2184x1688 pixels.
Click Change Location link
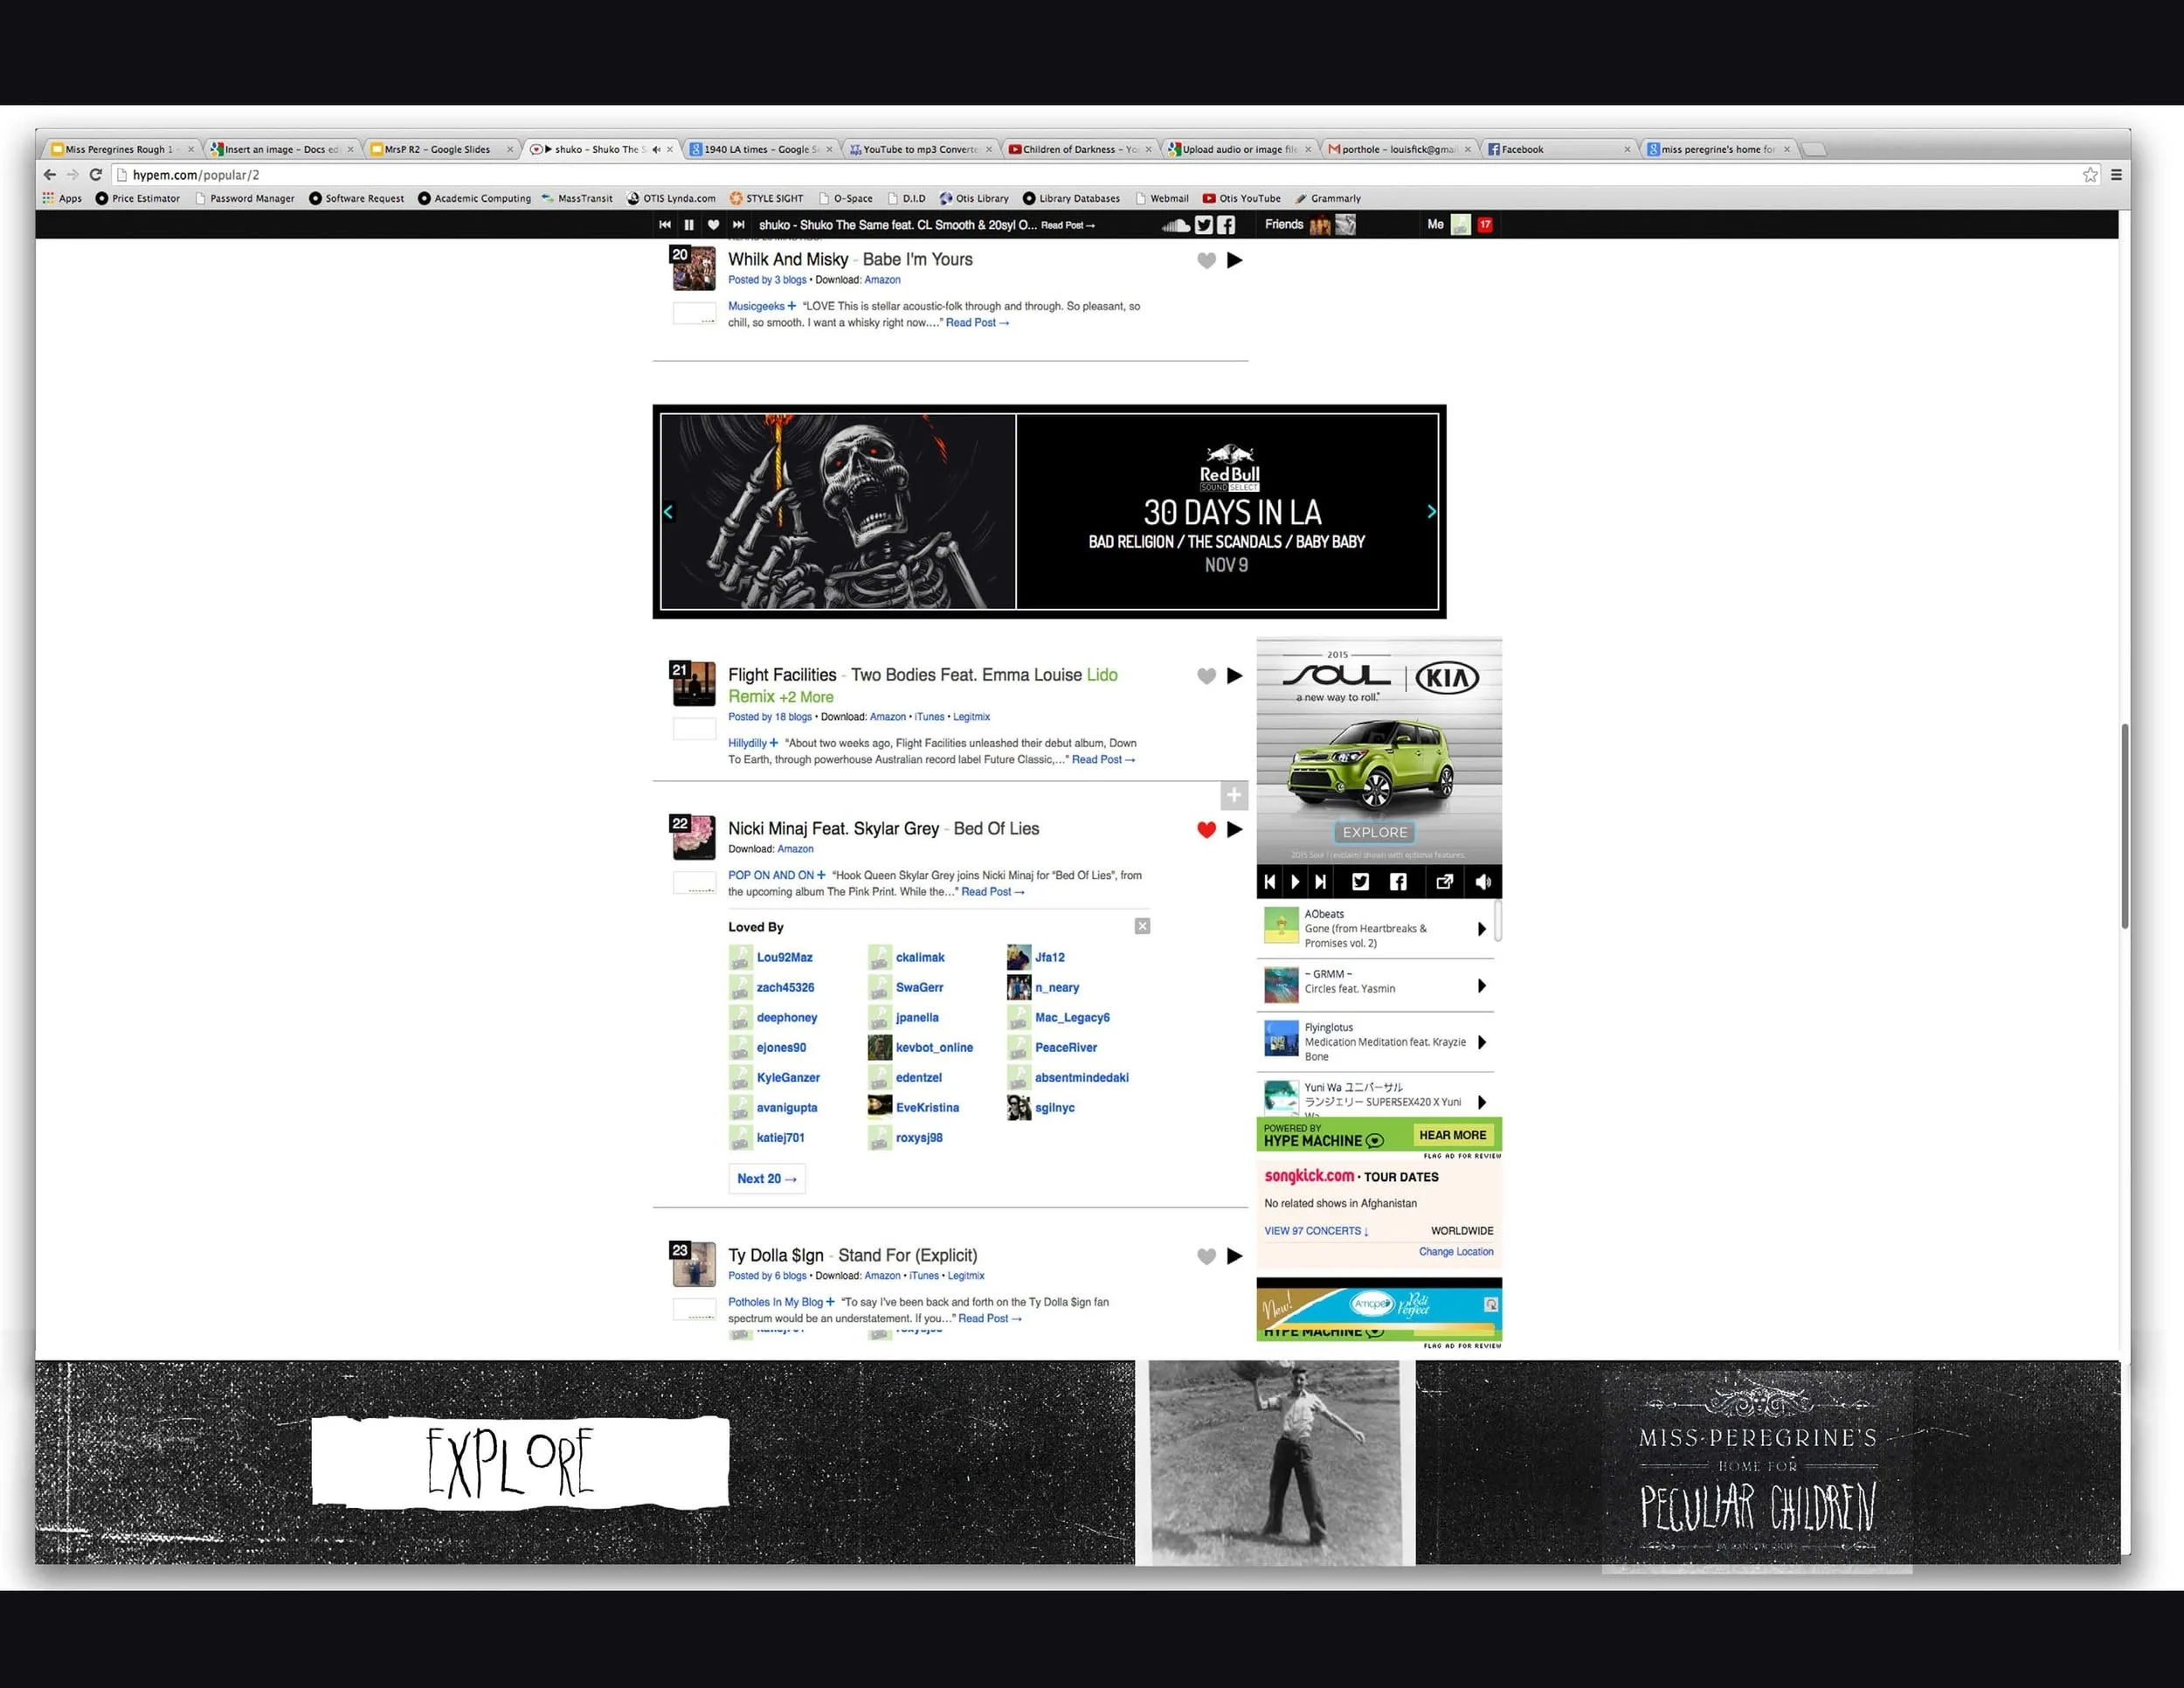click(x=1456, y=1252)
